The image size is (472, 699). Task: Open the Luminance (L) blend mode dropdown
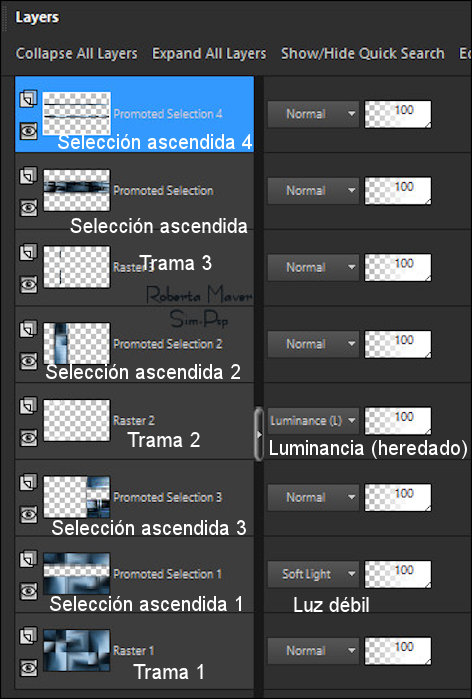tap(313, 421)
